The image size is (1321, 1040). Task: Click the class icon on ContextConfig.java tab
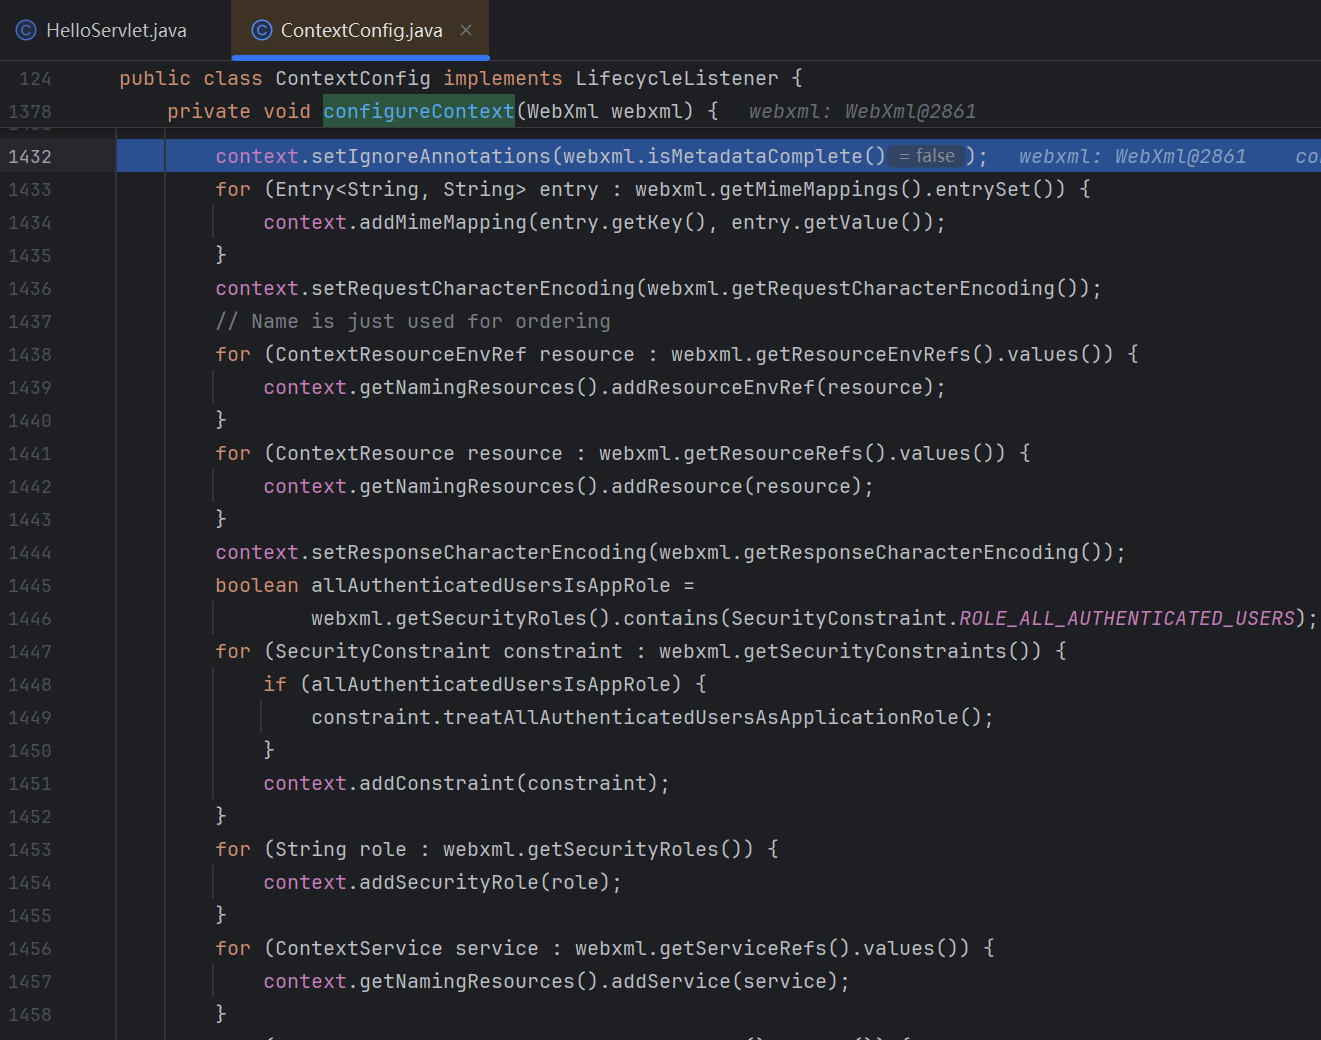pyautogui.click(x=262, y=30)
